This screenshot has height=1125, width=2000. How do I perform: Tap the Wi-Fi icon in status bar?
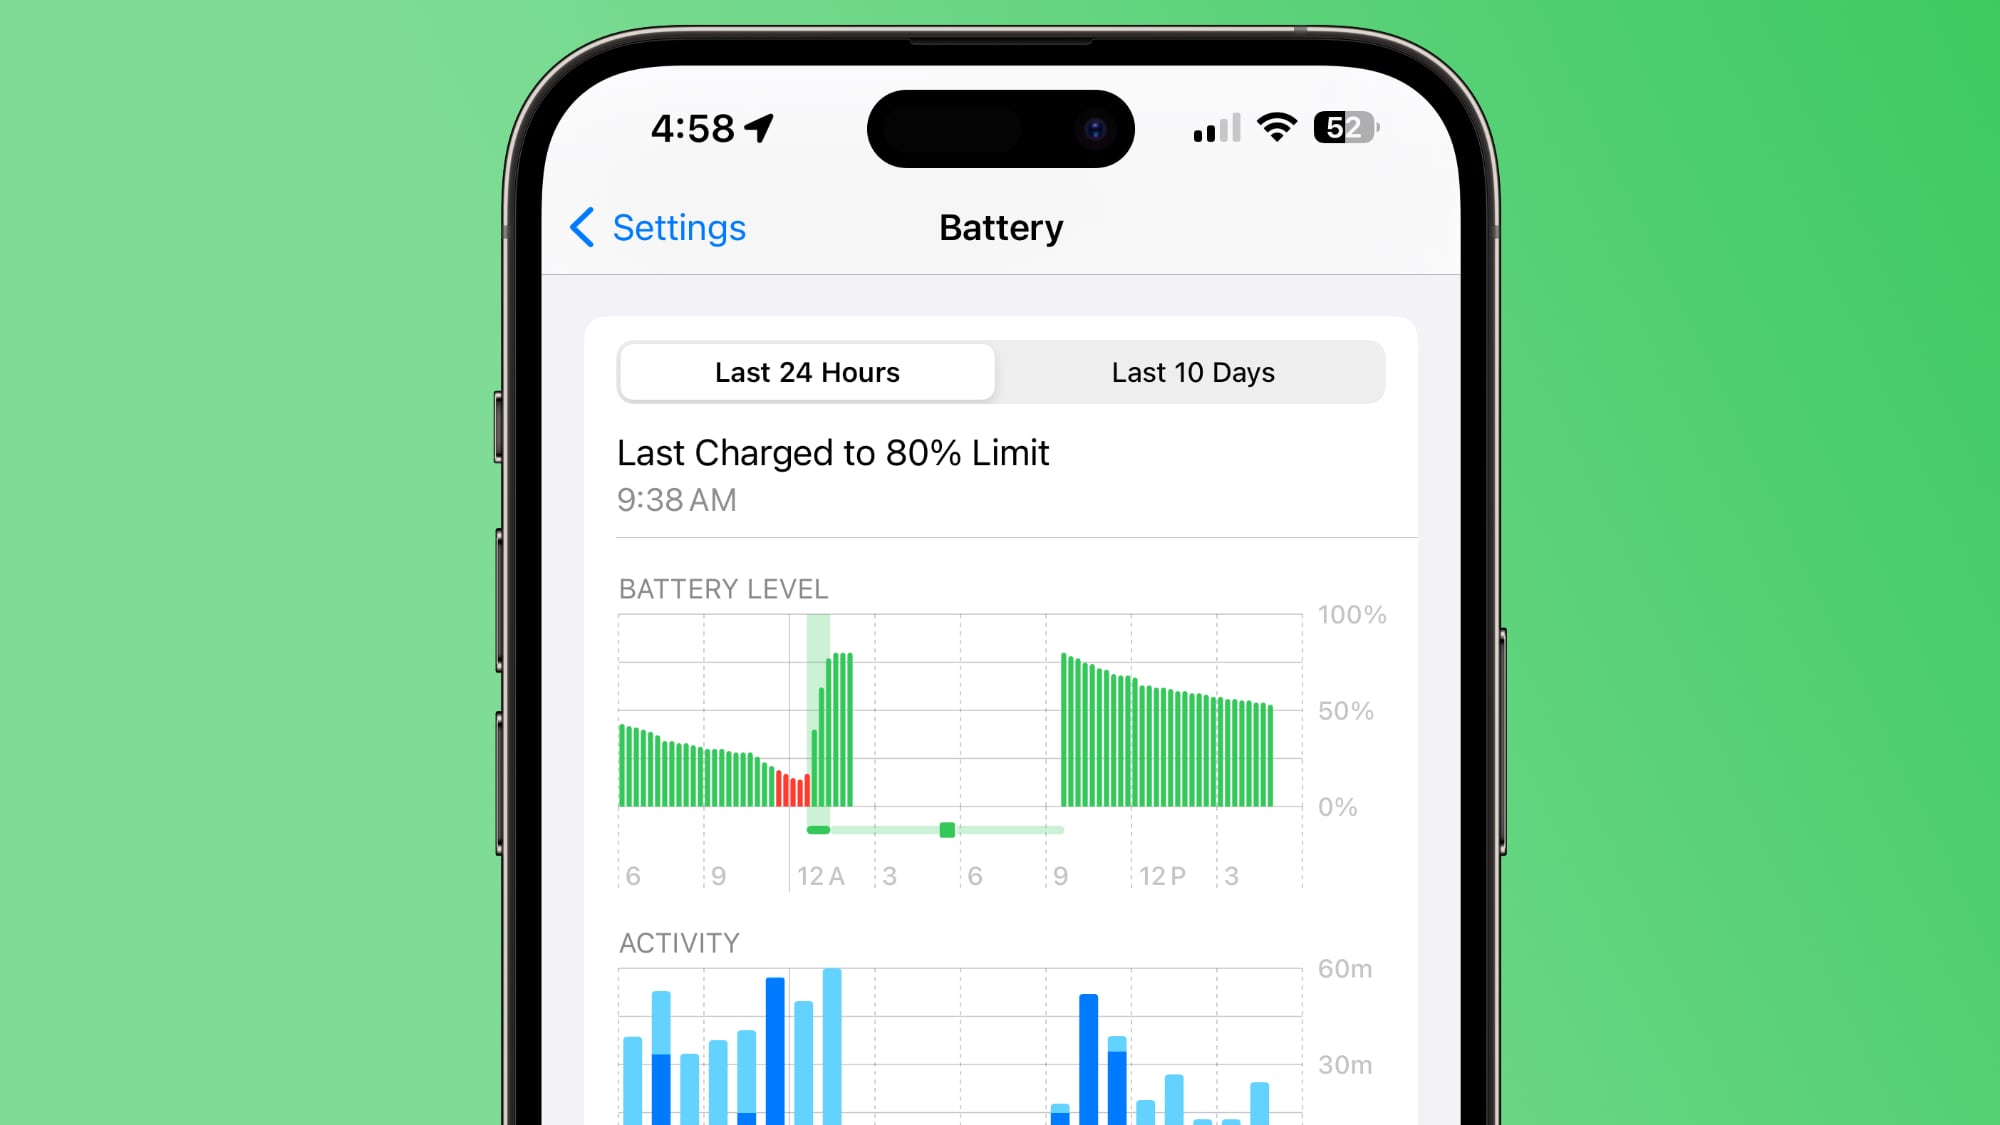pyautogui.click(x=1275, y=128)
